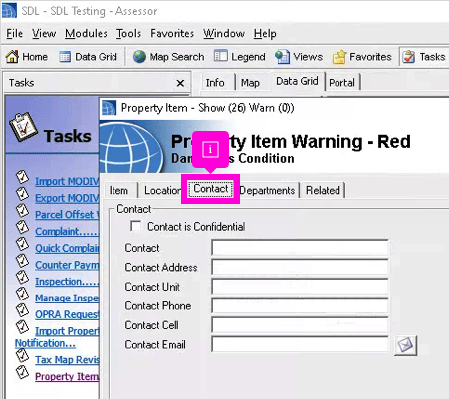Toggle the Tasks toolbar button
450x400 pixels.
424,57
